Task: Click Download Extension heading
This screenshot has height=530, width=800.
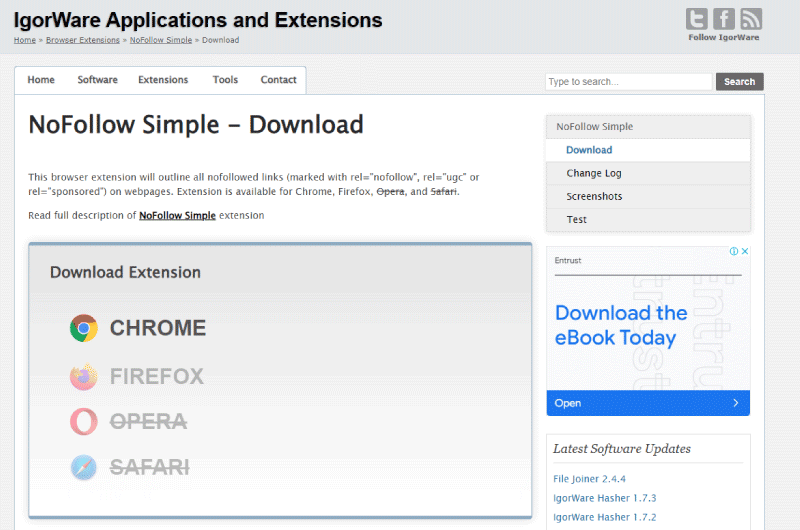Action: (126, 272)
